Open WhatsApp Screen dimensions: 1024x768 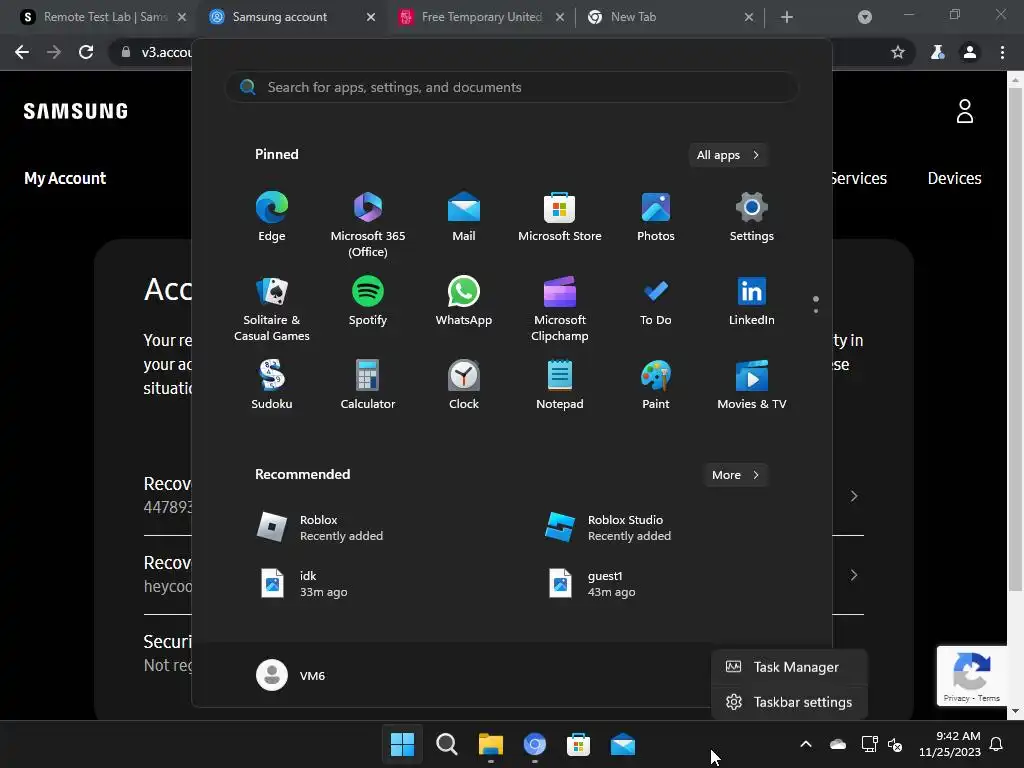tap(464, 301)
